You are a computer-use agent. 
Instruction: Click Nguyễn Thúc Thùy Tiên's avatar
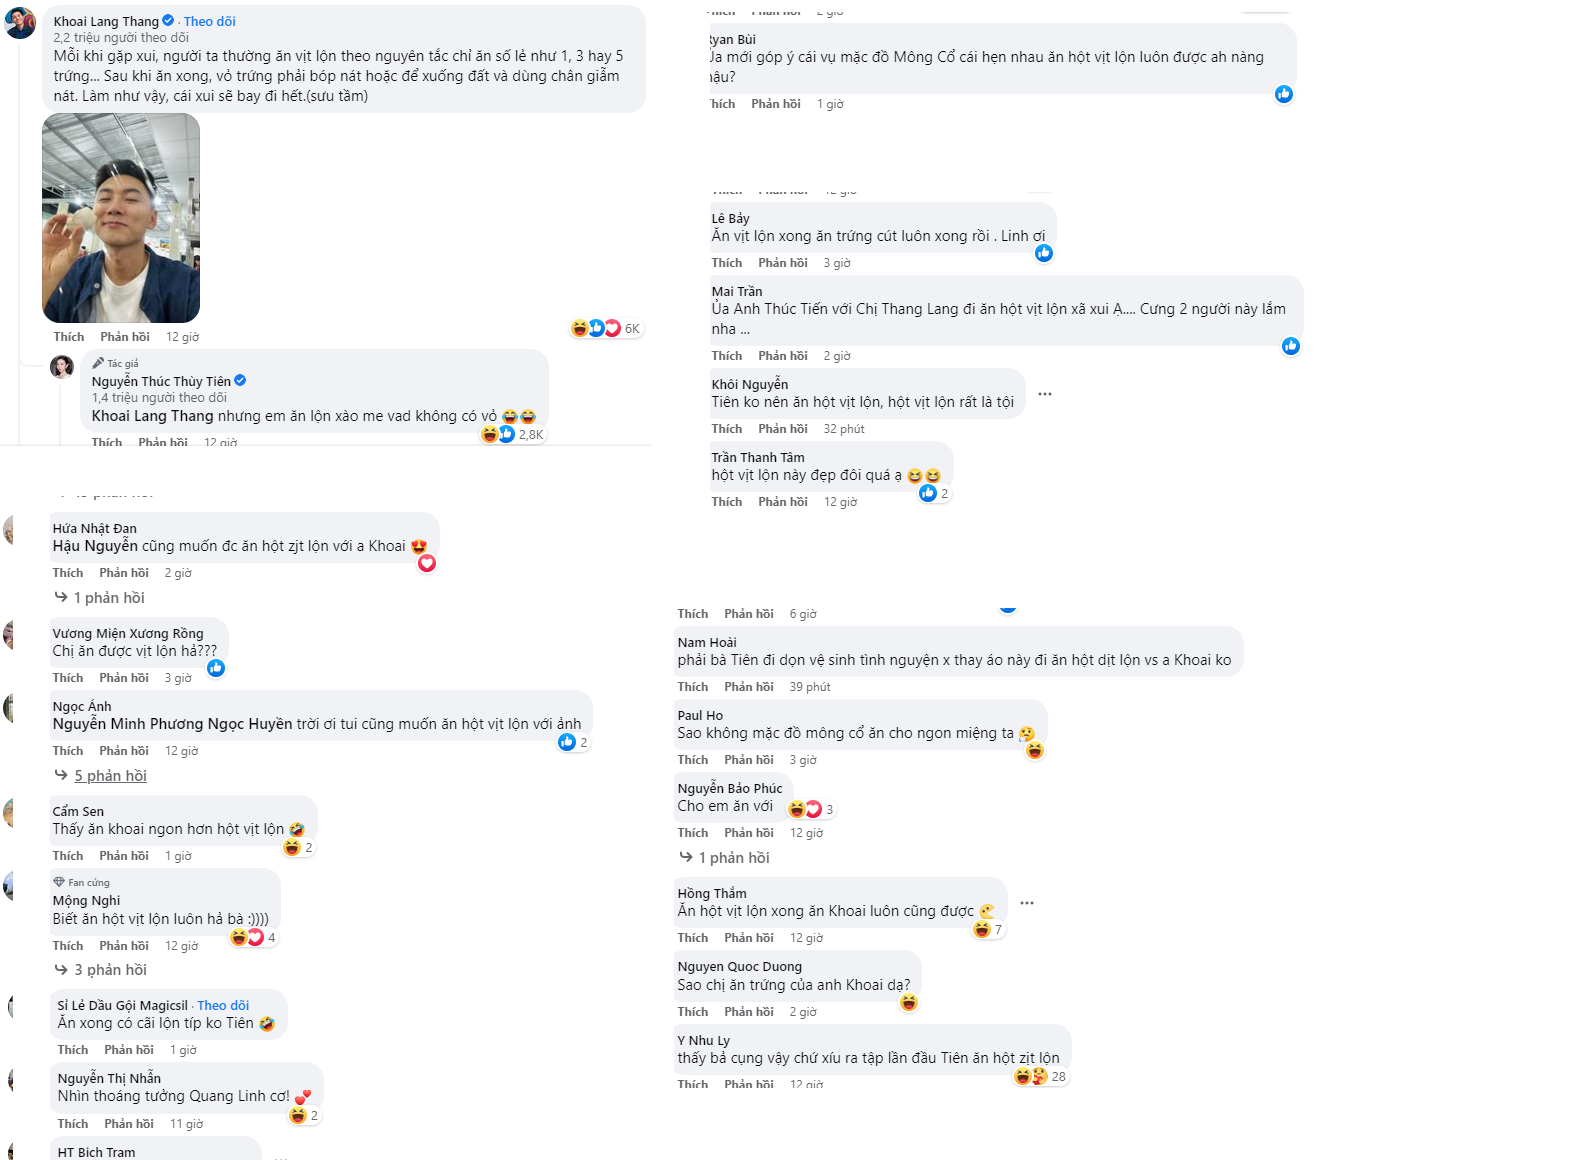pos(63,367)
